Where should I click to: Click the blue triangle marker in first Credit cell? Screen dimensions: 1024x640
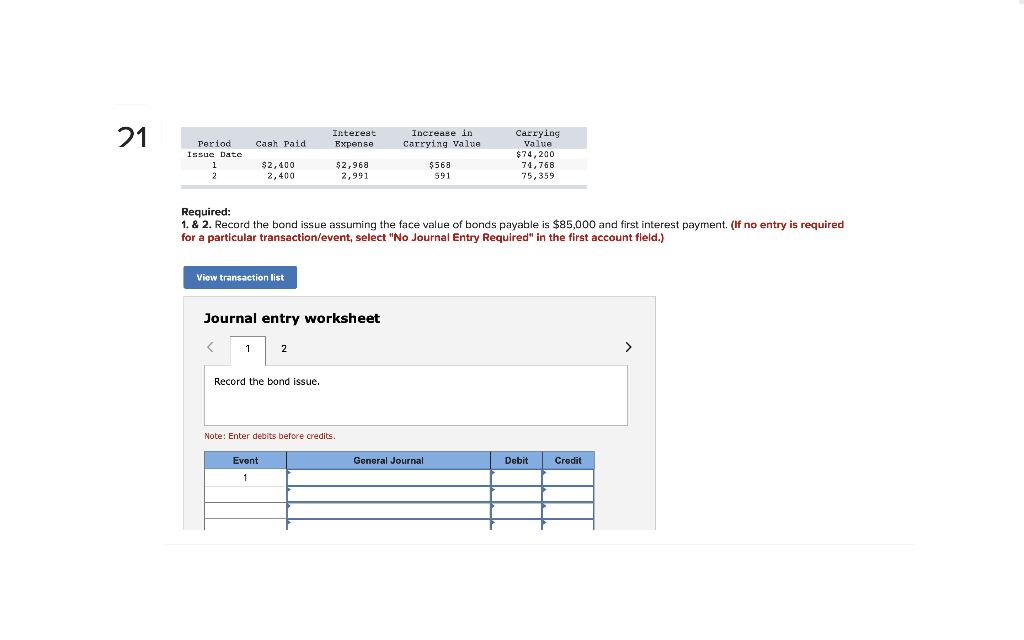[544, 474]
